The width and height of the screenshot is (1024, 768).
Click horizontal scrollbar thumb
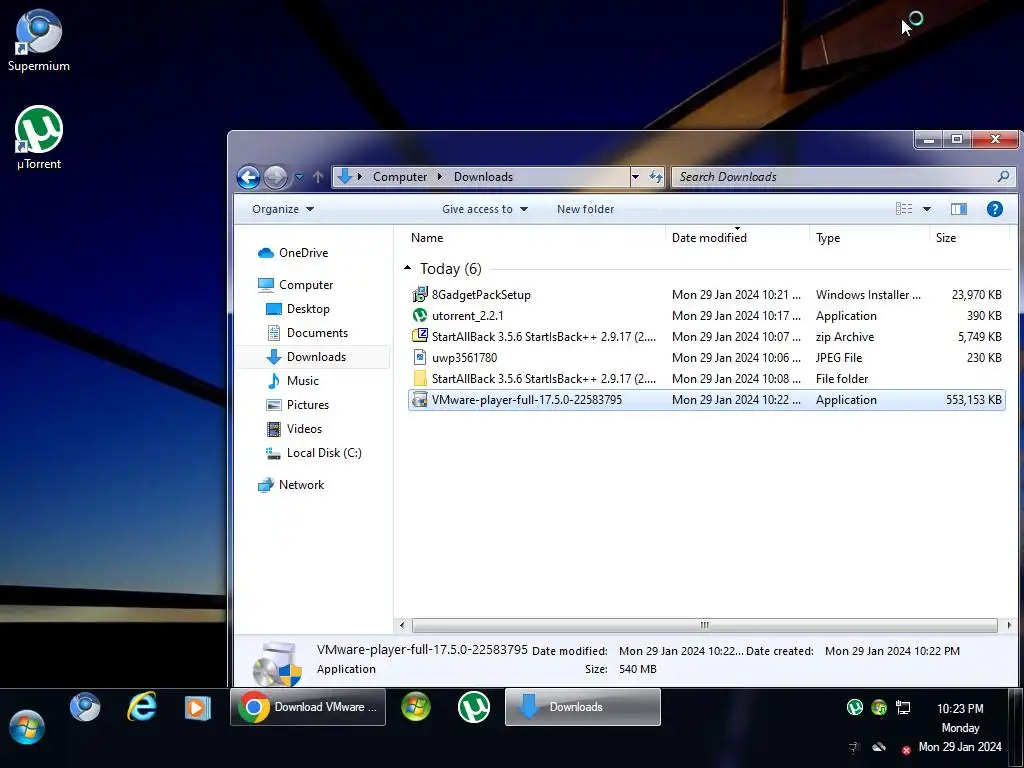tap(705, 626)
